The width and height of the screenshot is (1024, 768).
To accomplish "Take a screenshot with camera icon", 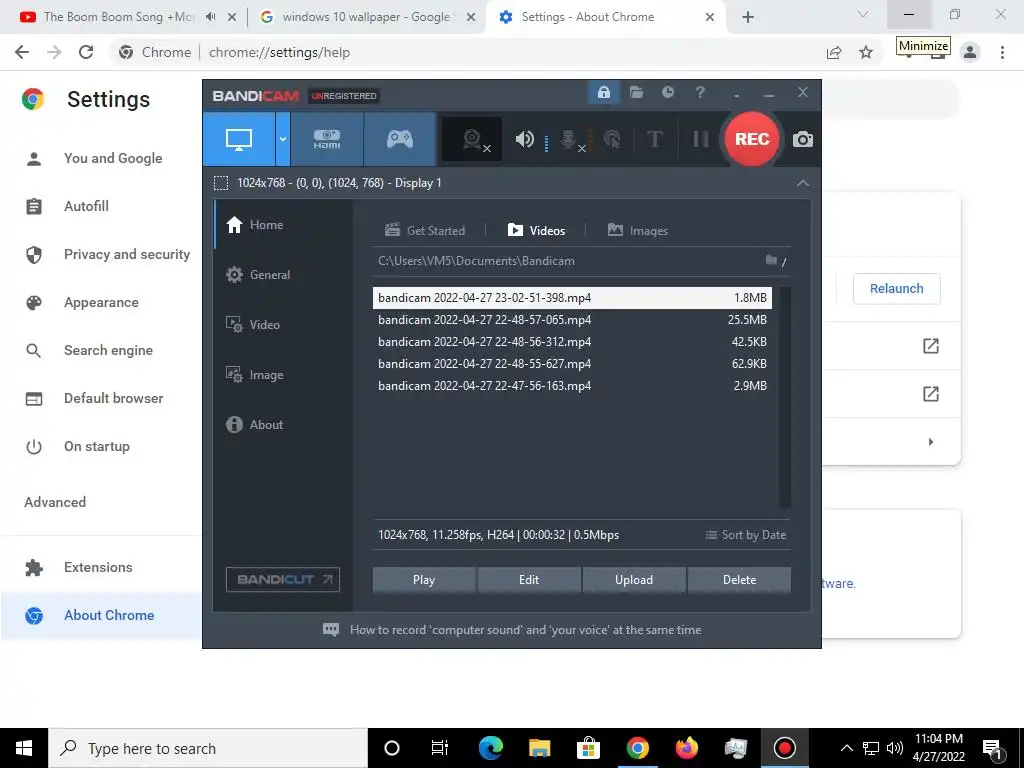I will [803, 139].
